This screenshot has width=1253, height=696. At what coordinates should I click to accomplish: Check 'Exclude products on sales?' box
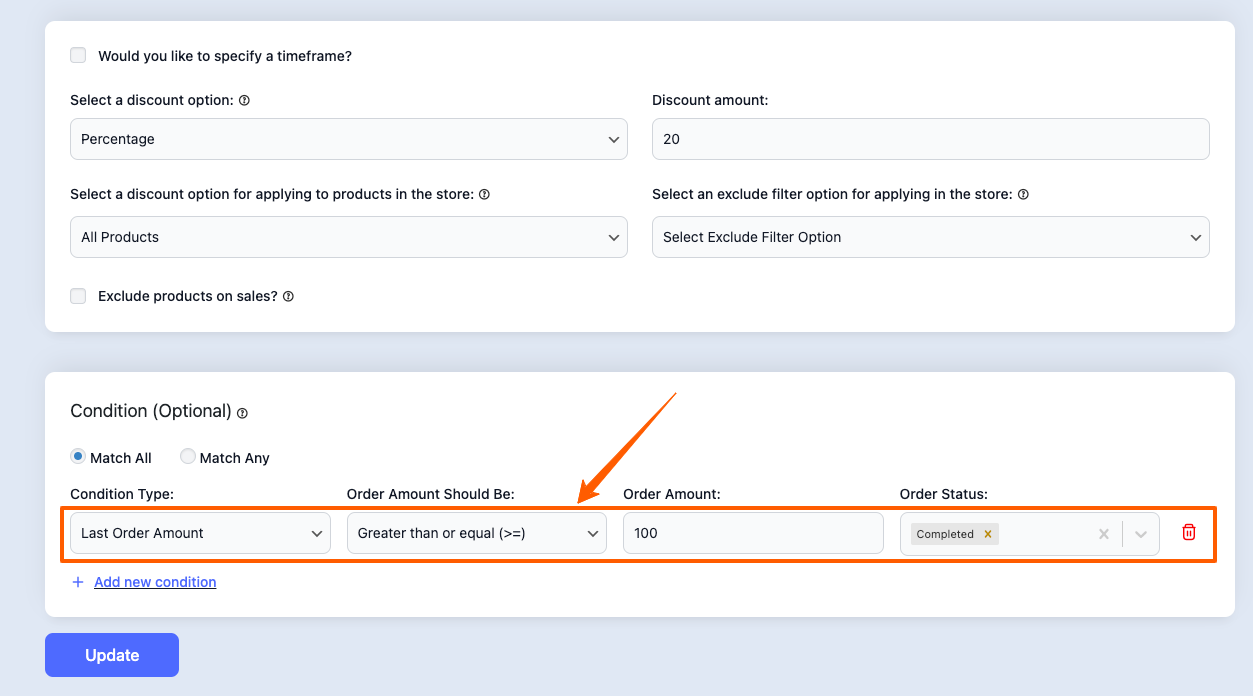[78, 296]
